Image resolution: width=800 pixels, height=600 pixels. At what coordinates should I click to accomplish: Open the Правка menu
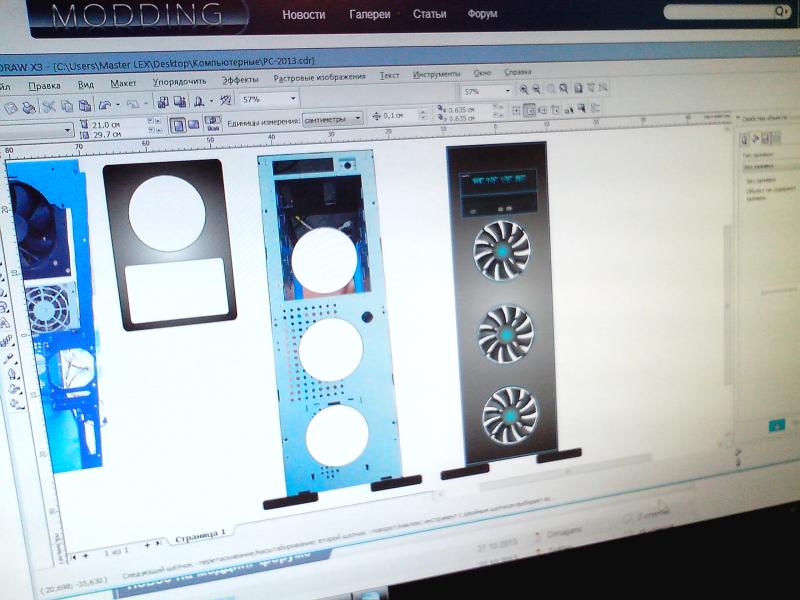[44, 86]
